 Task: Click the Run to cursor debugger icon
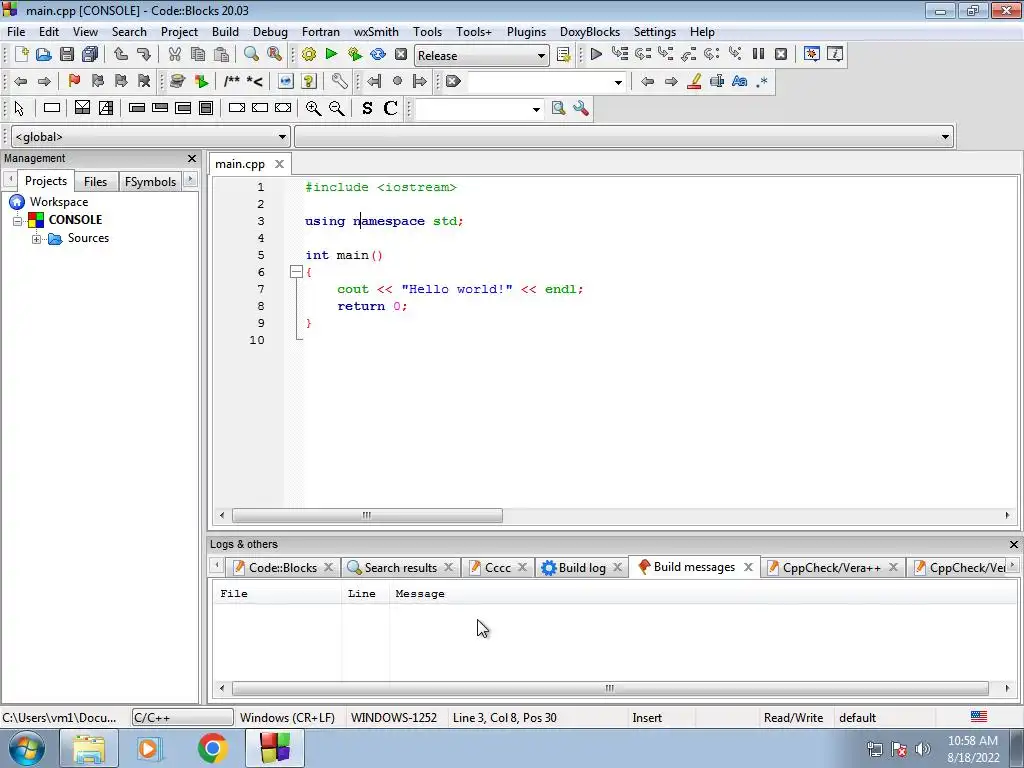(x=620, y=54)
